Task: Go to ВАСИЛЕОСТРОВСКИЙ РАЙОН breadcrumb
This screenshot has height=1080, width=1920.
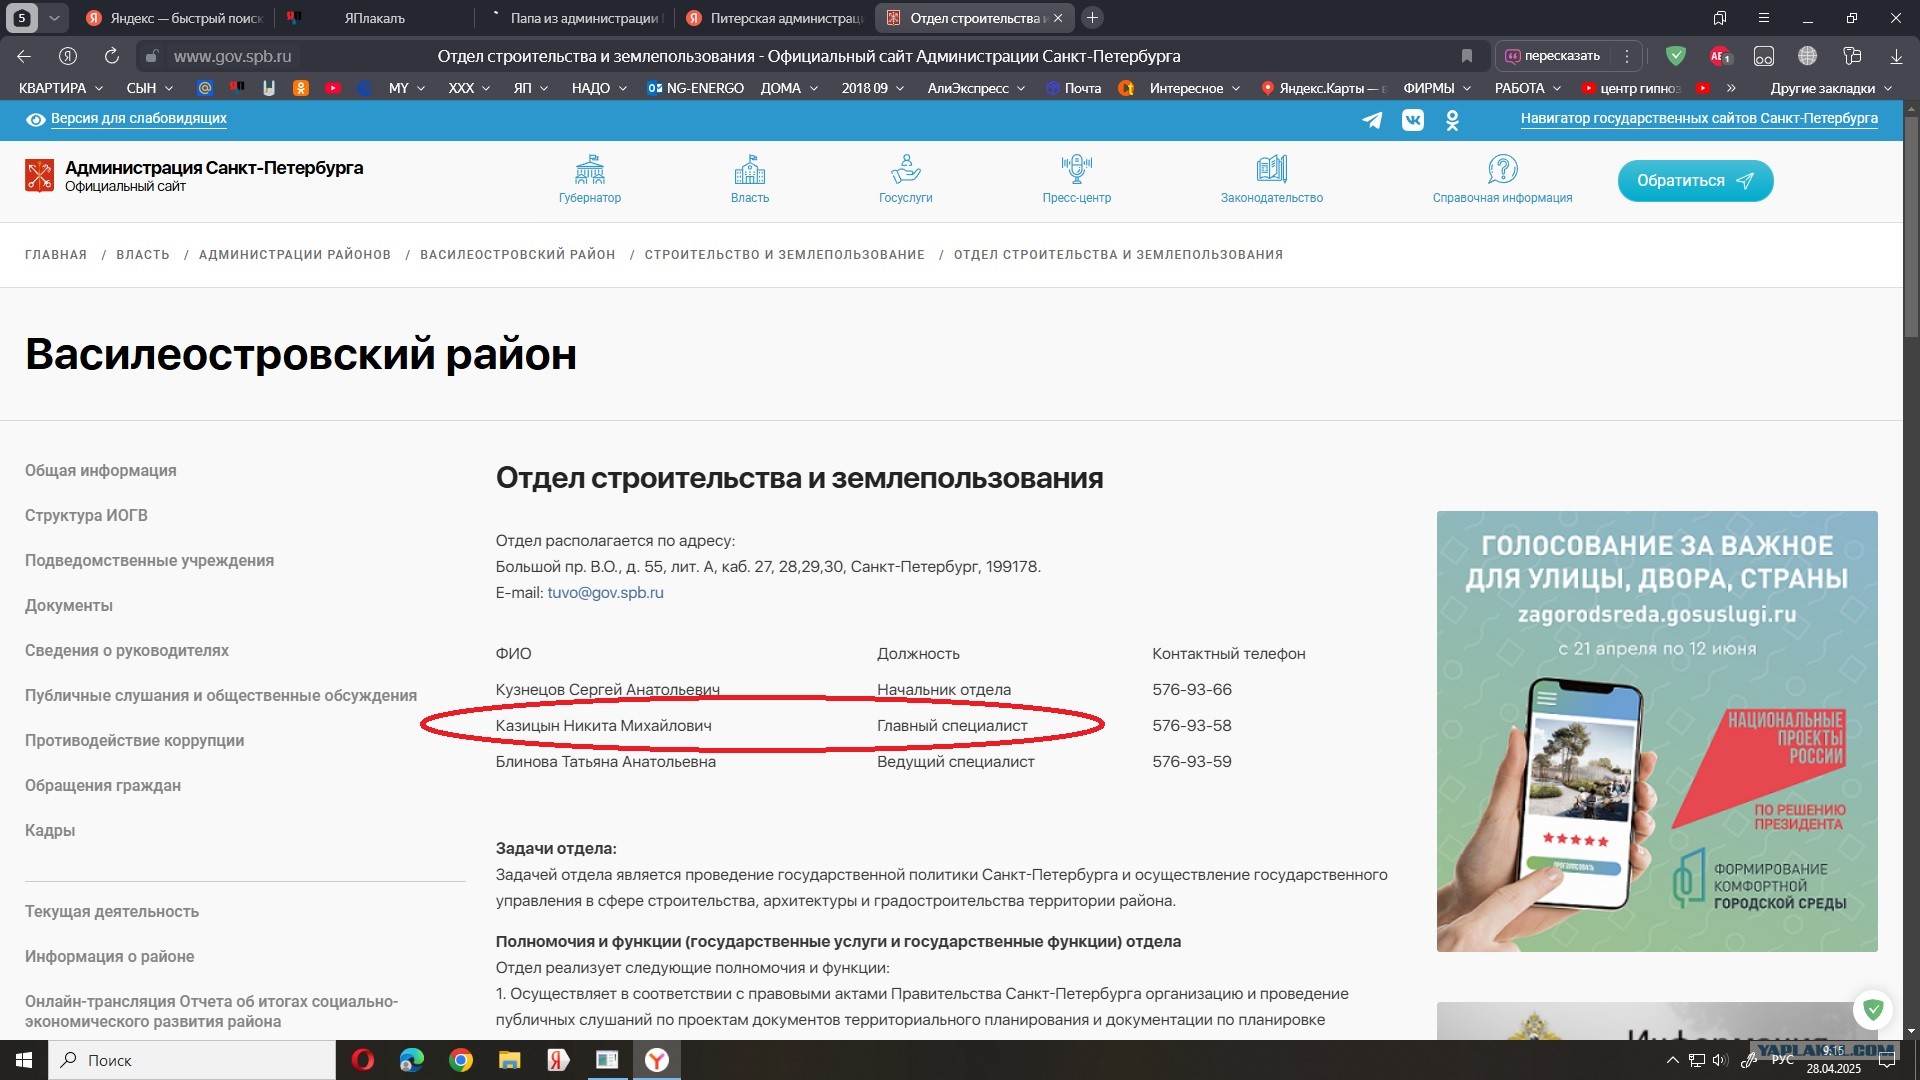Action: tap(517, 255)
